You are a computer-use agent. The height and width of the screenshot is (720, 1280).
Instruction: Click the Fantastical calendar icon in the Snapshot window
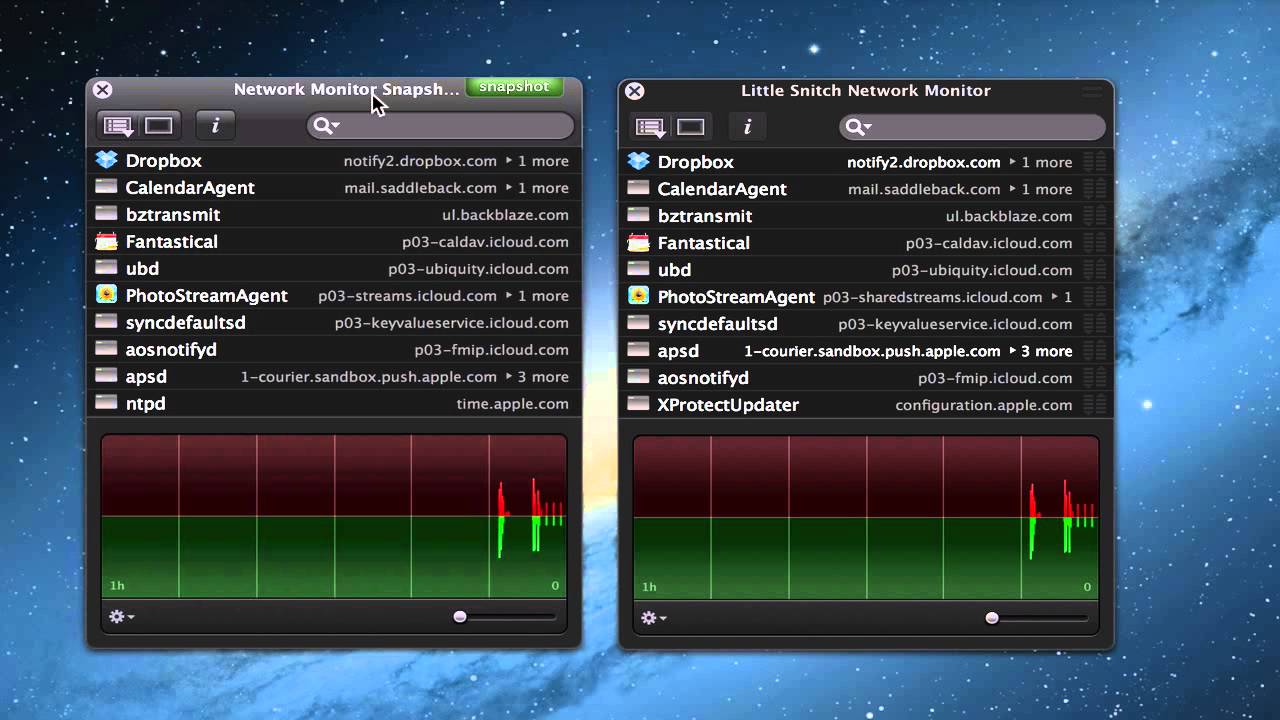click(107, 241)
